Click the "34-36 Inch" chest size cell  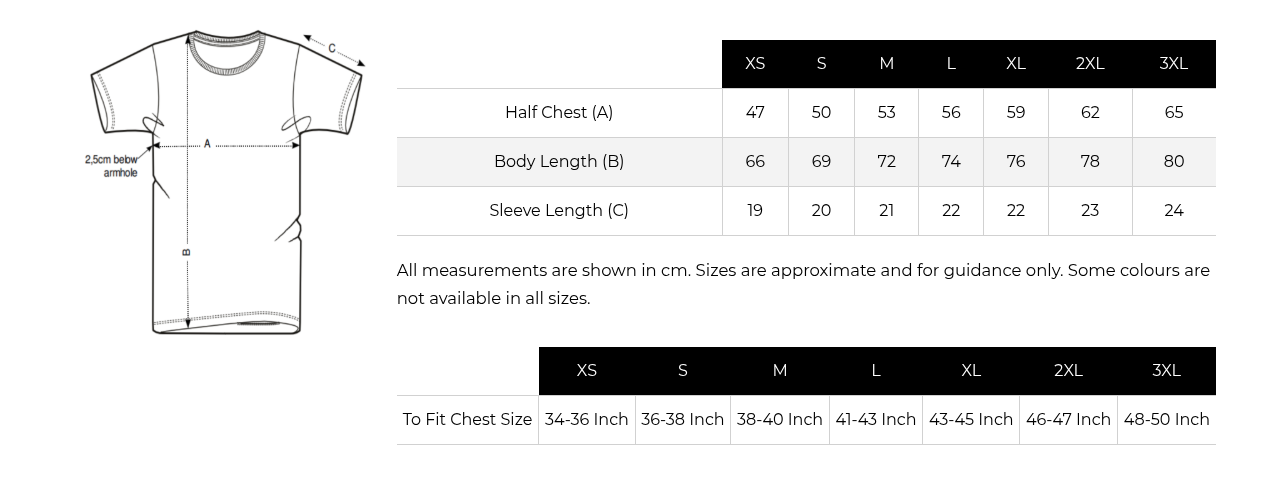click(586, 419)
